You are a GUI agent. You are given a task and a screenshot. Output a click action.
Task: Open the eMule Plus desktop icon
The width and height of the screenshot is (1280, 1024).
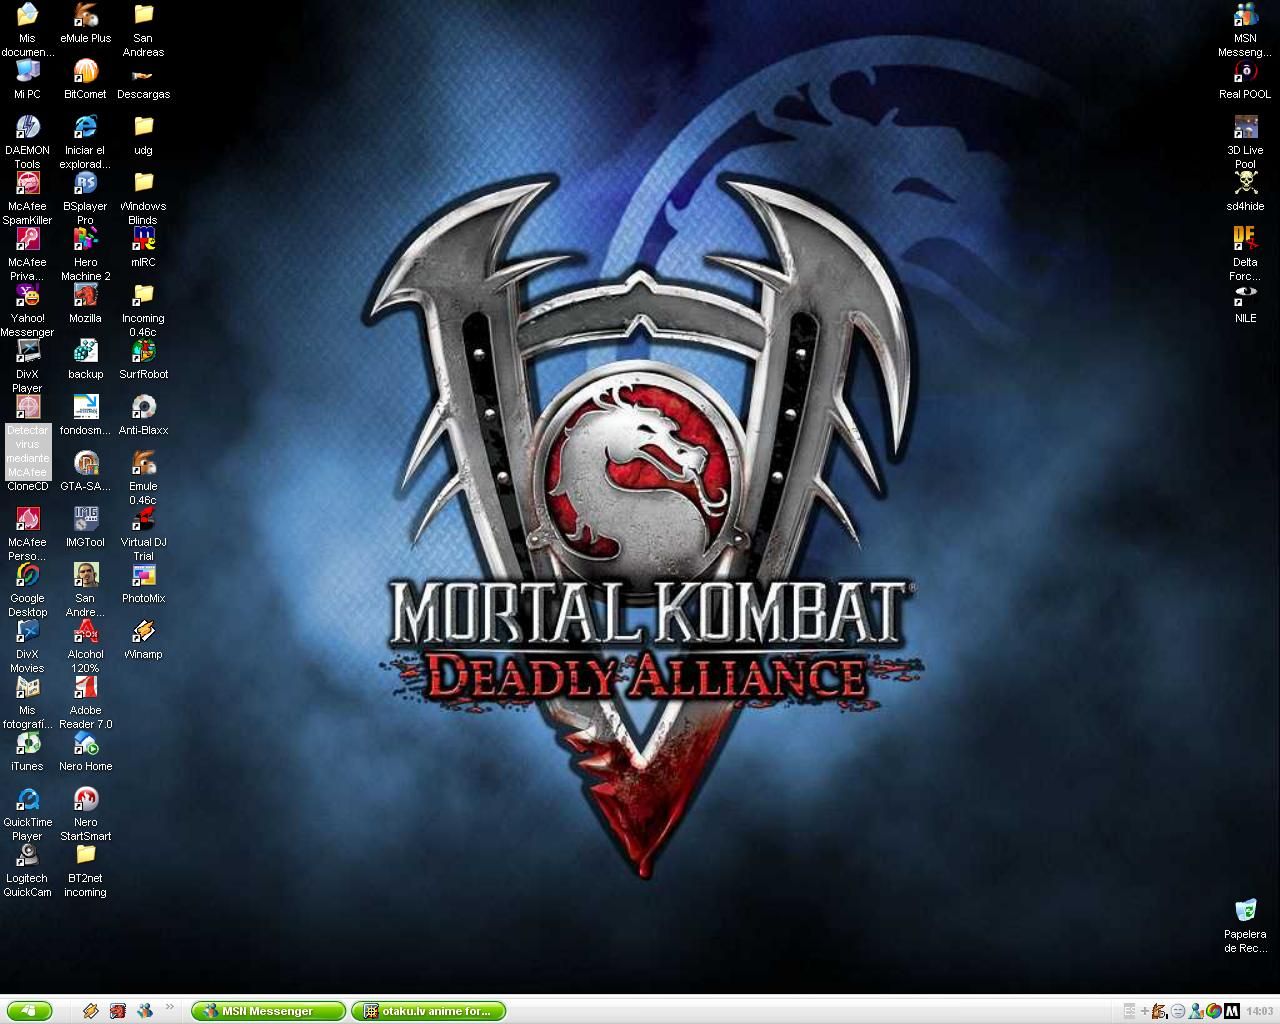click(86, 15)
